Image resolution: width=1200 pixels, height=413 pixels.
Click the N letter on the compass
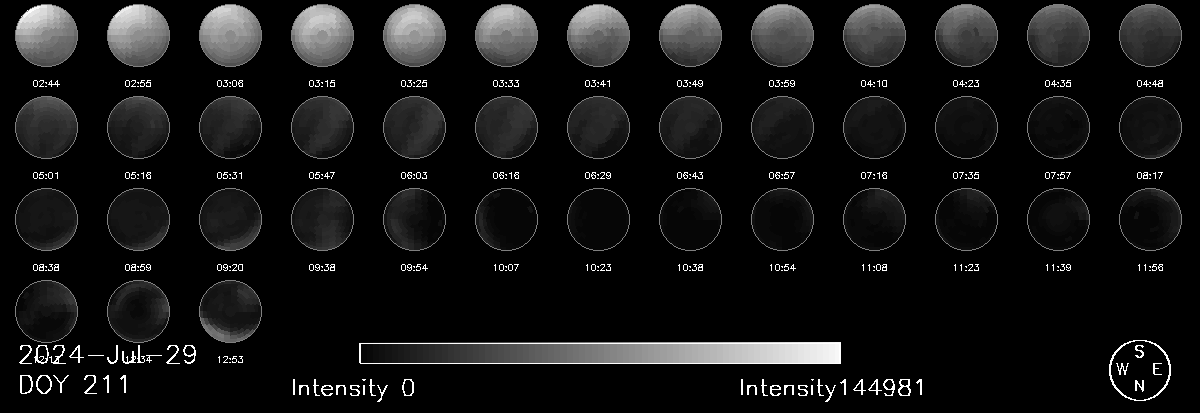coord(1139,387)
